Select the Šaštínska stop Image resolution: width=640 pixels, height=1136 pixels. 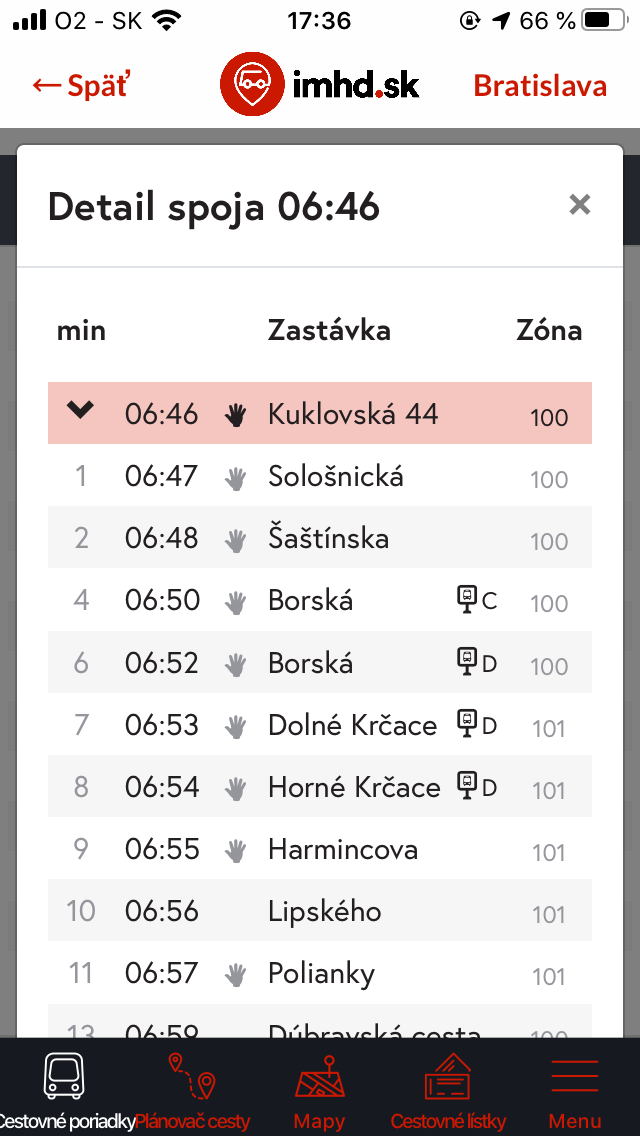pos(328,538)
